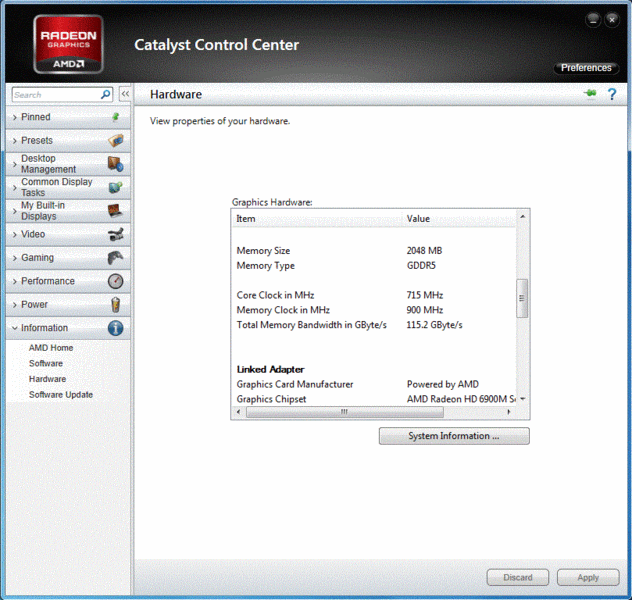632x600 pixels.
Task: Click the scroll left arrow of hardware list
Action: click(239, 412)
